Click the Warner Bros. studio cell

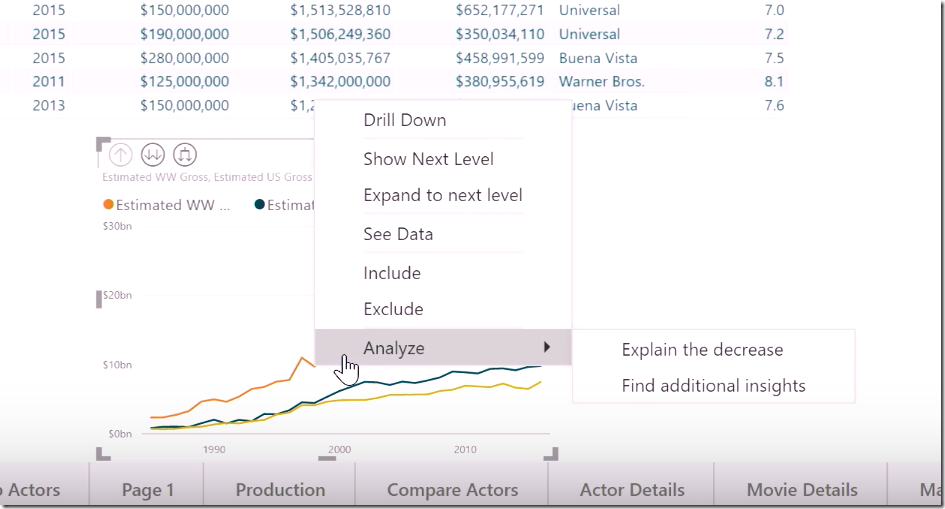click(x=601, y=82)
